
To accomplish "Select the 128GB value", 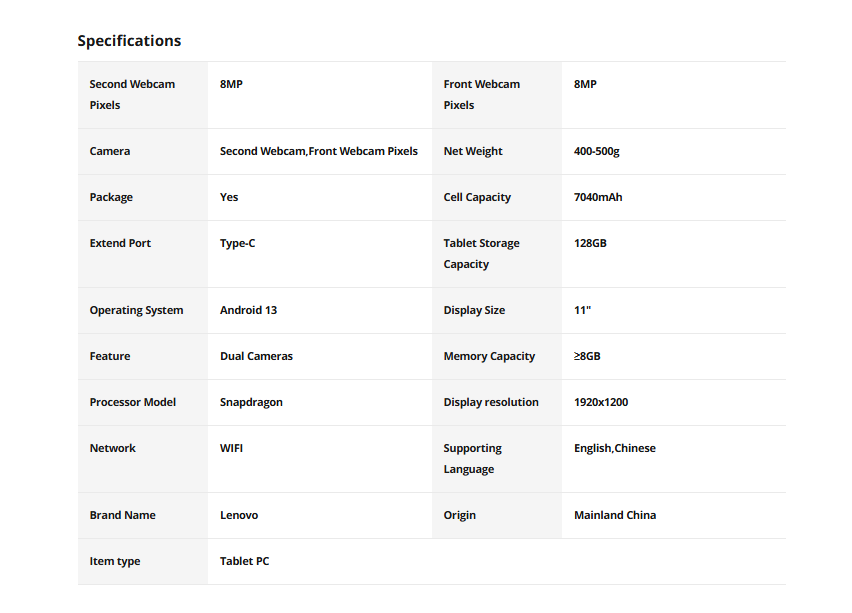I will tap(590, 243).
